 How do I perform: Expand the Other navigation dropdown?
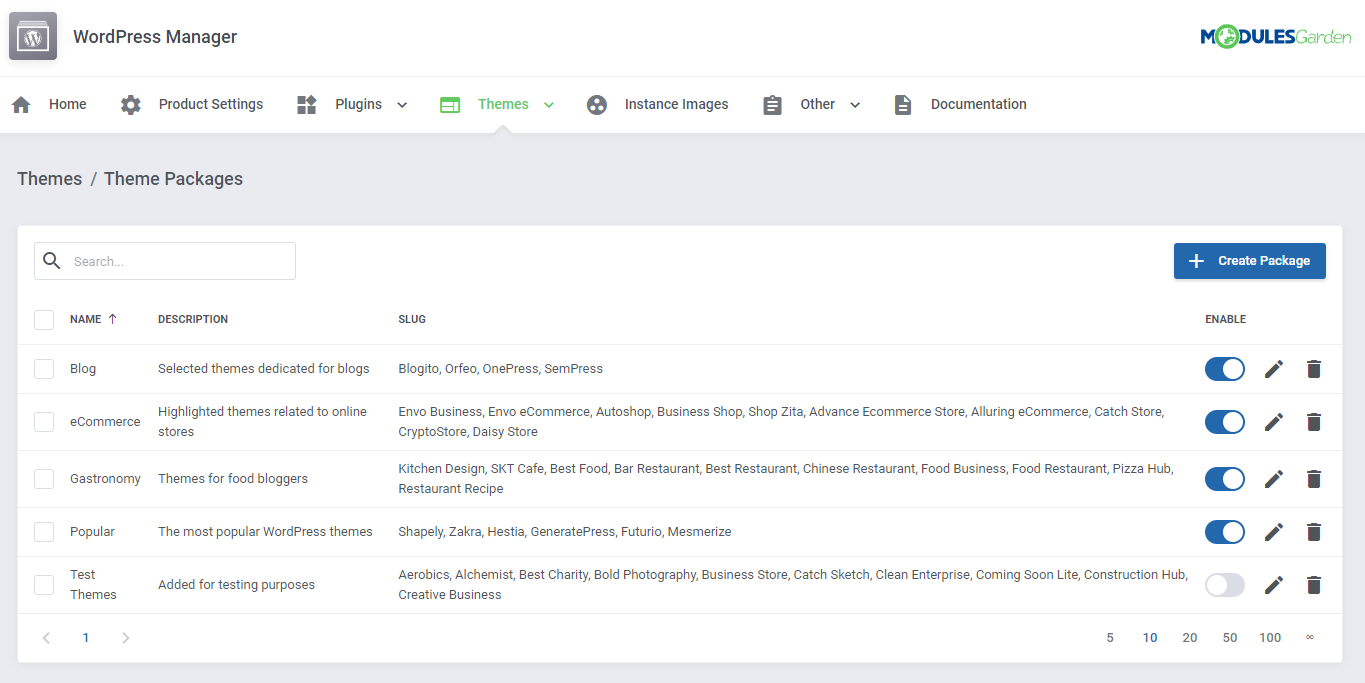(855, 104)
